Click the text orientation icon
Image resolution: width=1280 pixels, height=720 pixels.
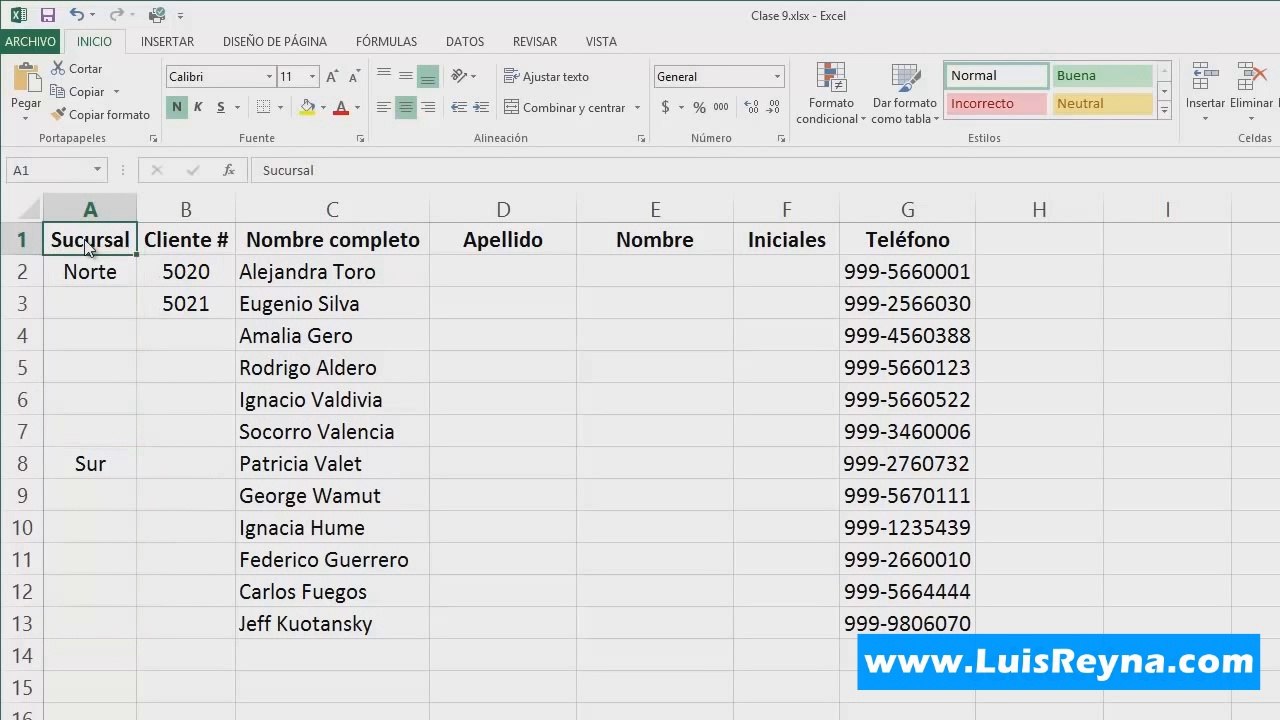pos(459,76)
